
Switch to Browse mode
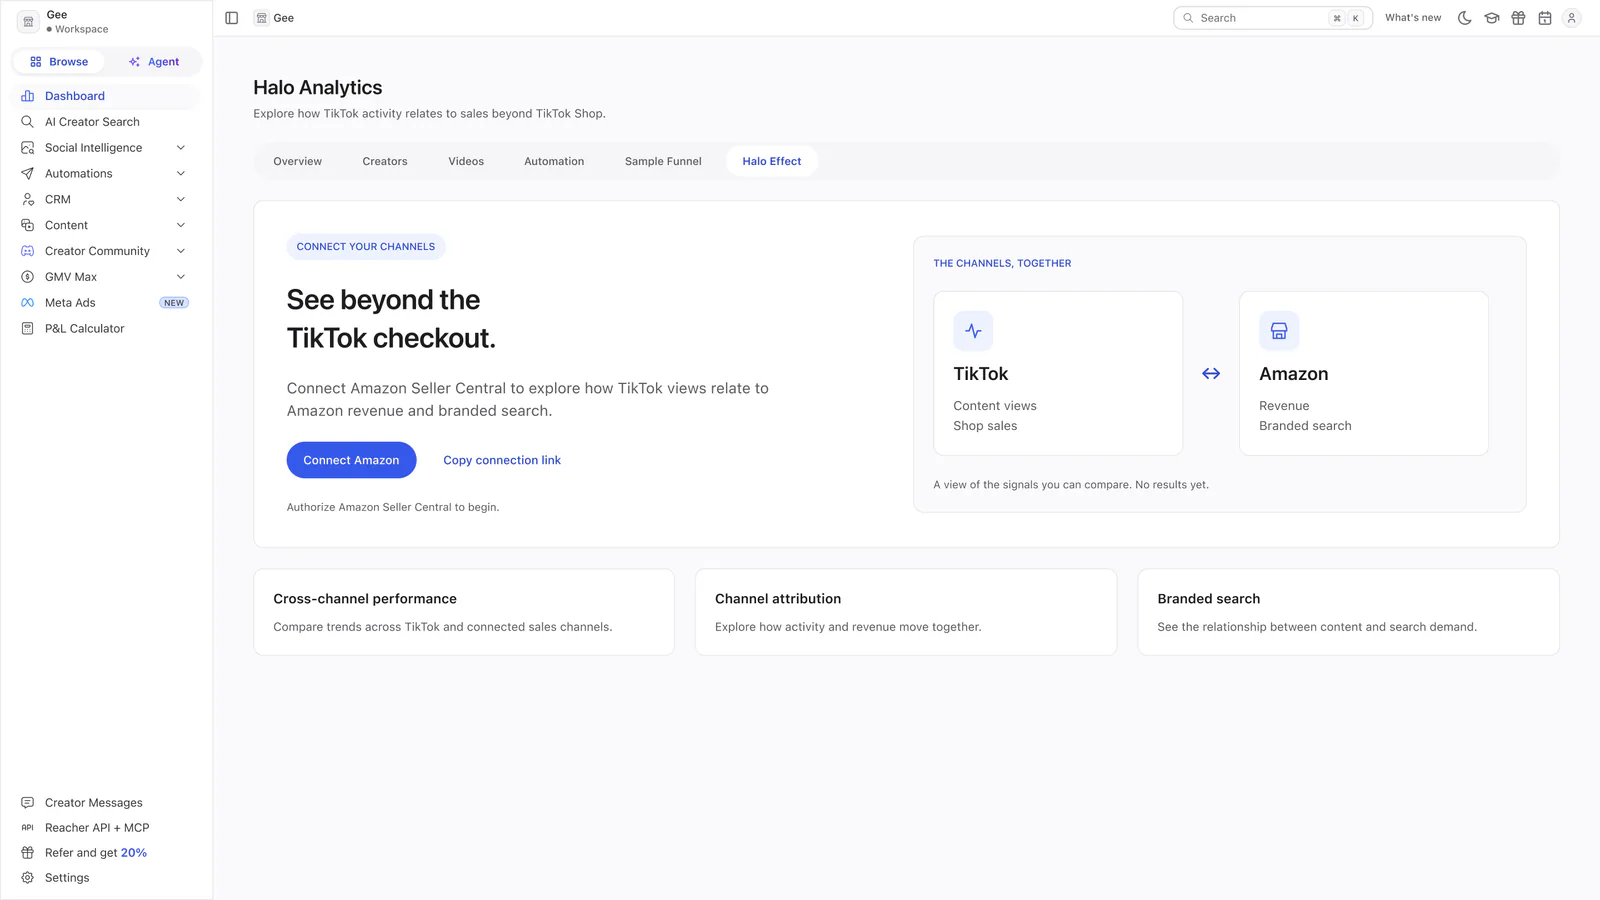click(59, 62)
